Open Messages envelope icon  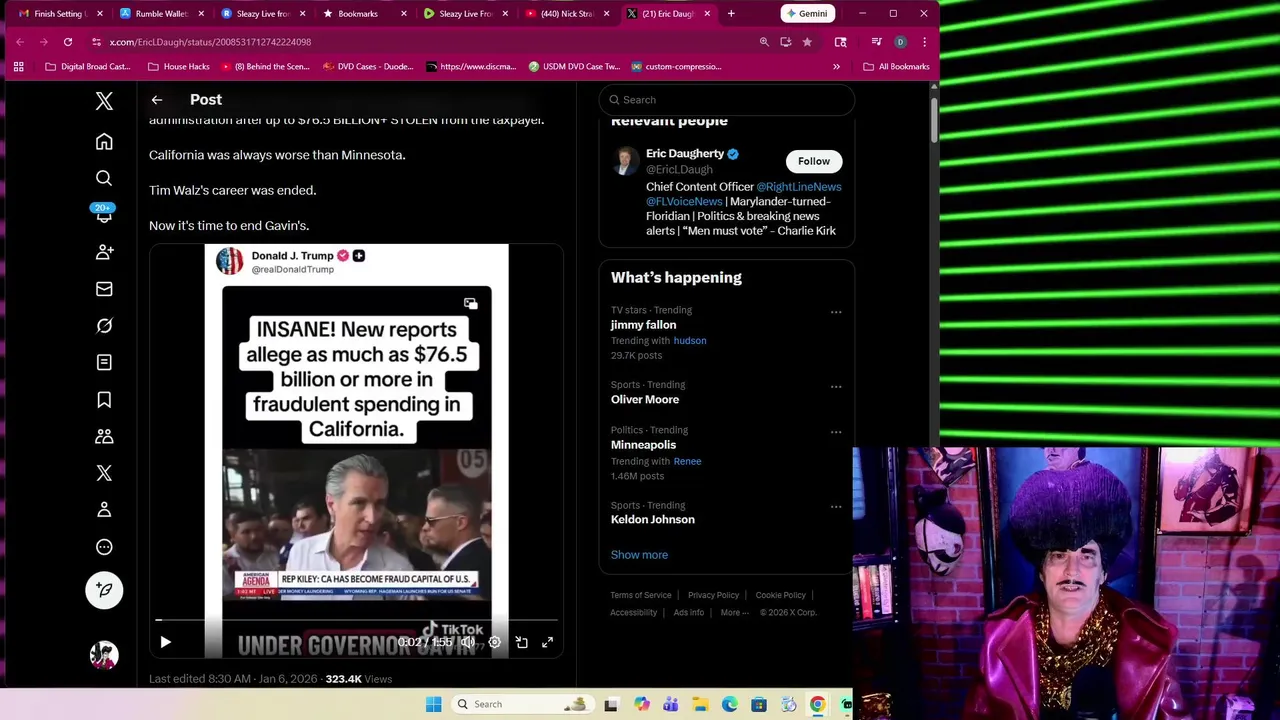[x=104, y=289]
